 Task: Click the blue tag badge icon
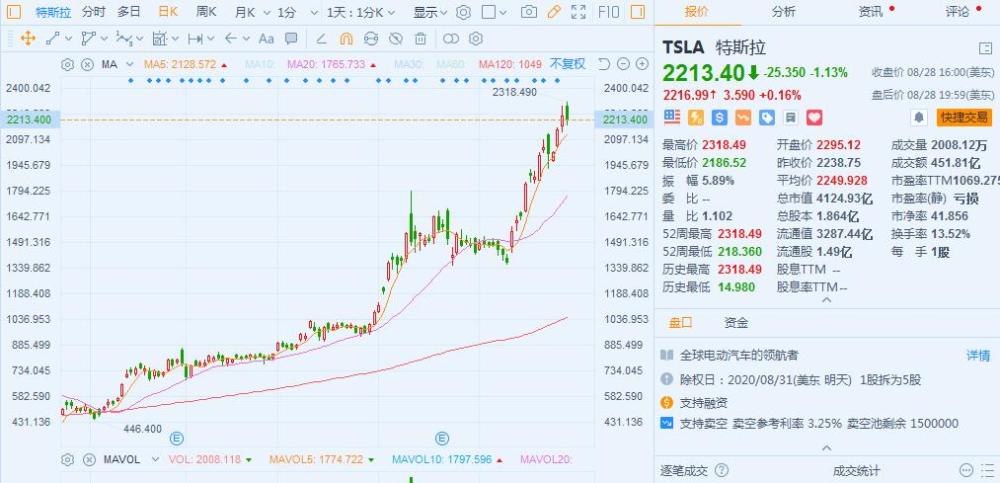tap(767, 117)
